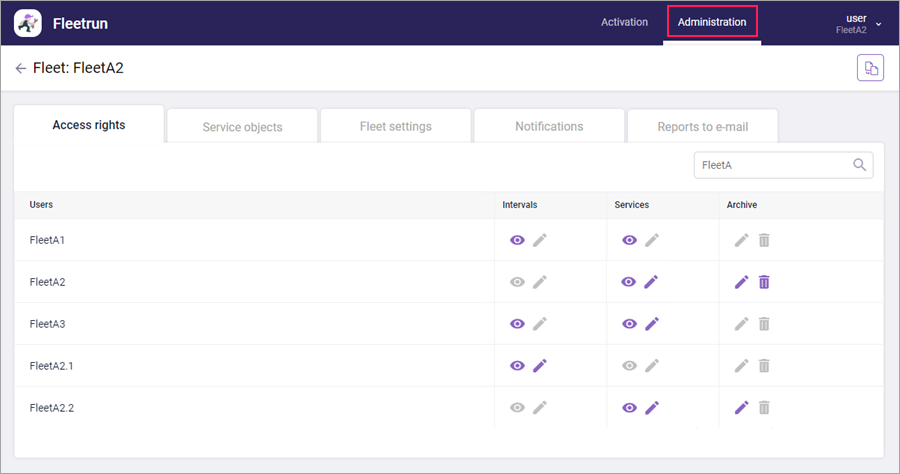The width and height of the screenshot is (900, 474).
Task: Switch to the Notifications tab
Action: (x=549, y=126)
